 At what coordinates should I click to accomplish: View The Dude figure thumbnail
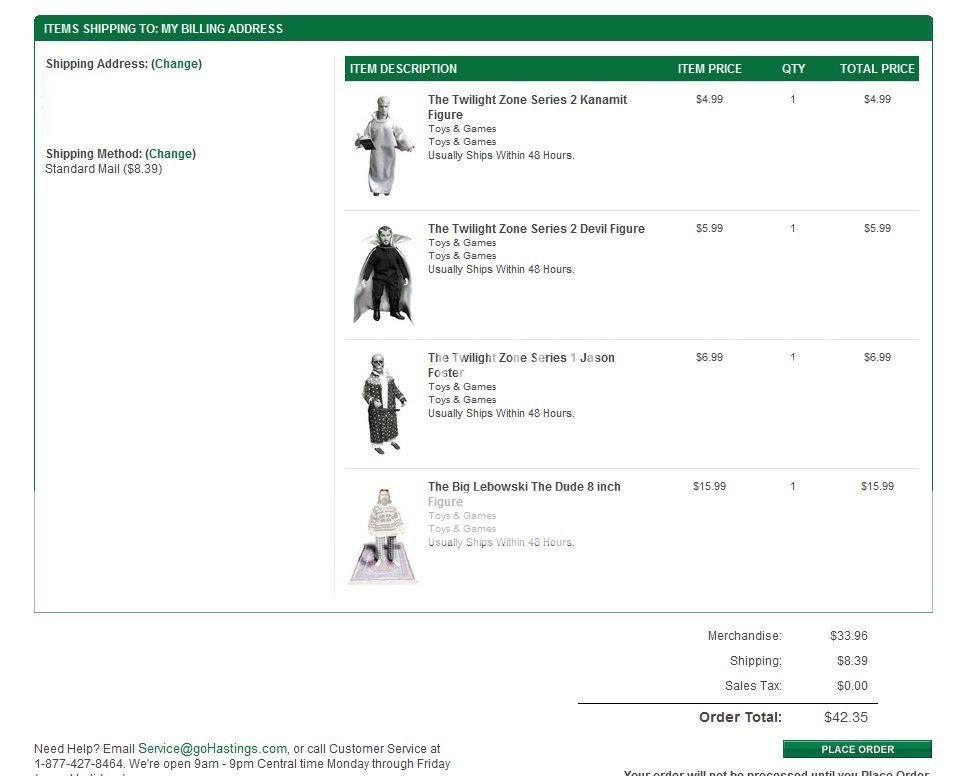[383, 536]
